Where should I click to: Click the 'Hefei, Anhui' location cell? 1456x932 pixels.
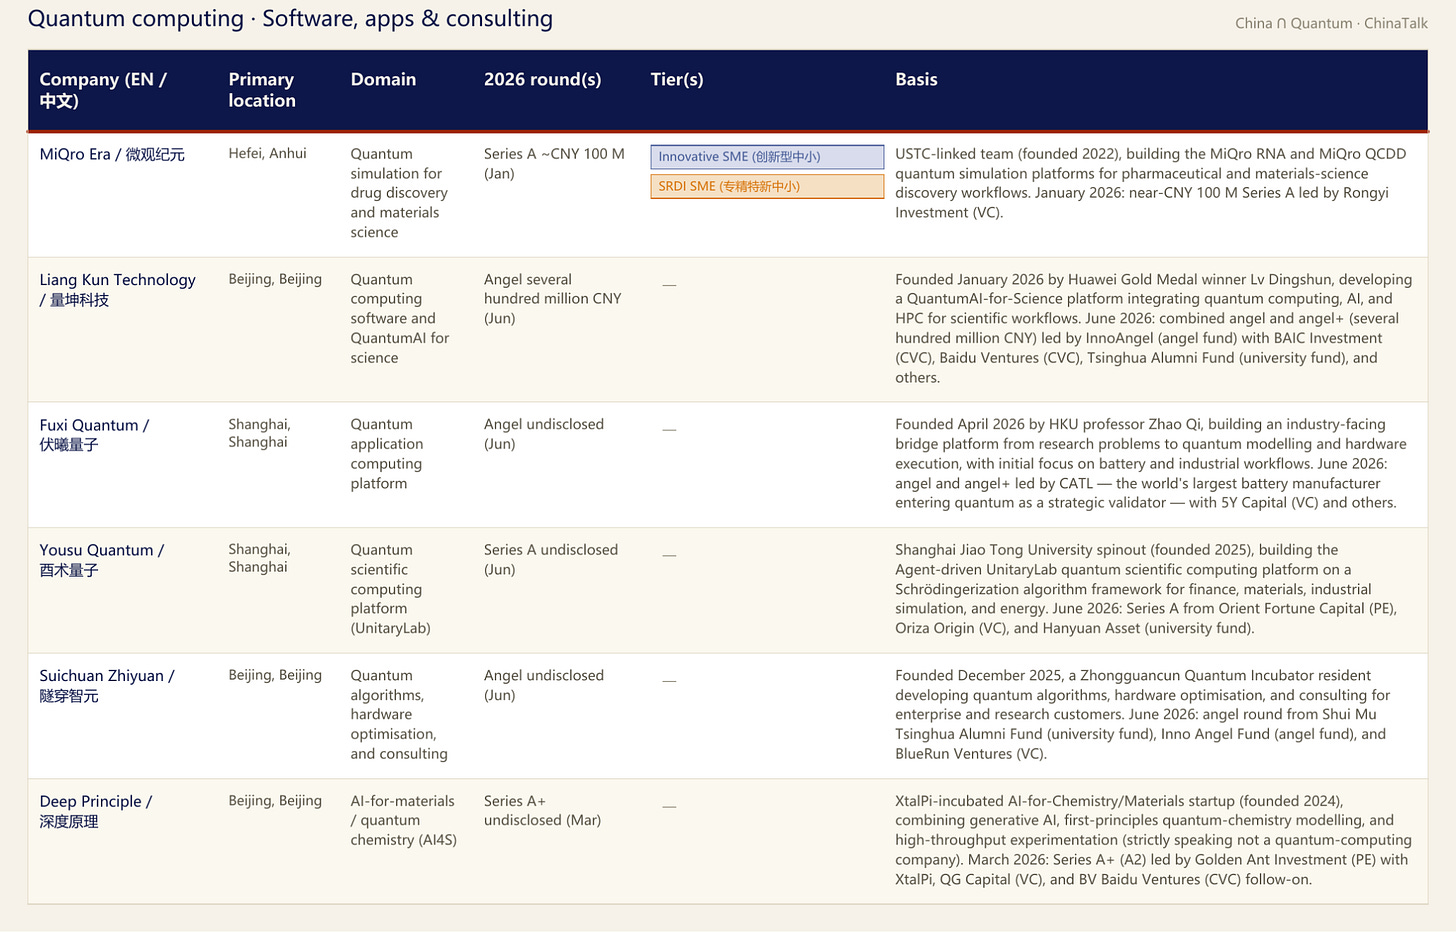coord(267,153)
